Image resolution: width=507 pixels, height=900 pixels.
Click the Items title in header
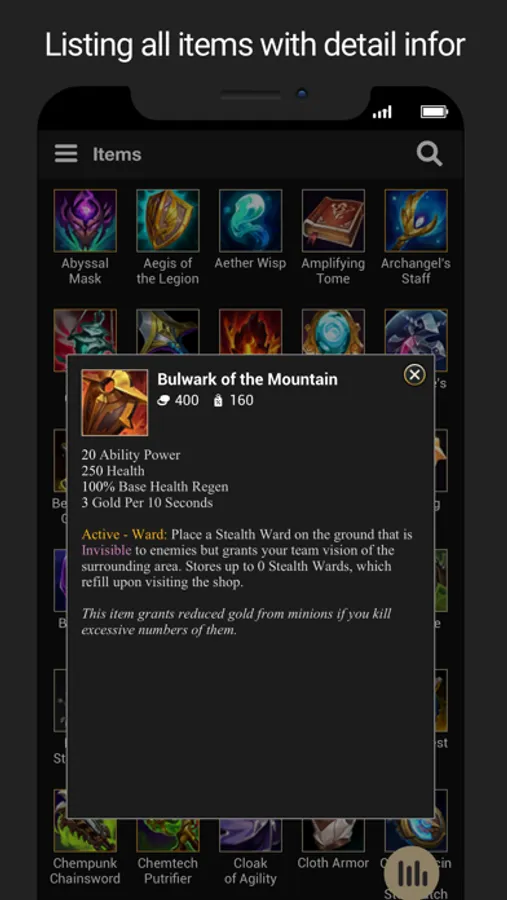[x=117, y=154]
